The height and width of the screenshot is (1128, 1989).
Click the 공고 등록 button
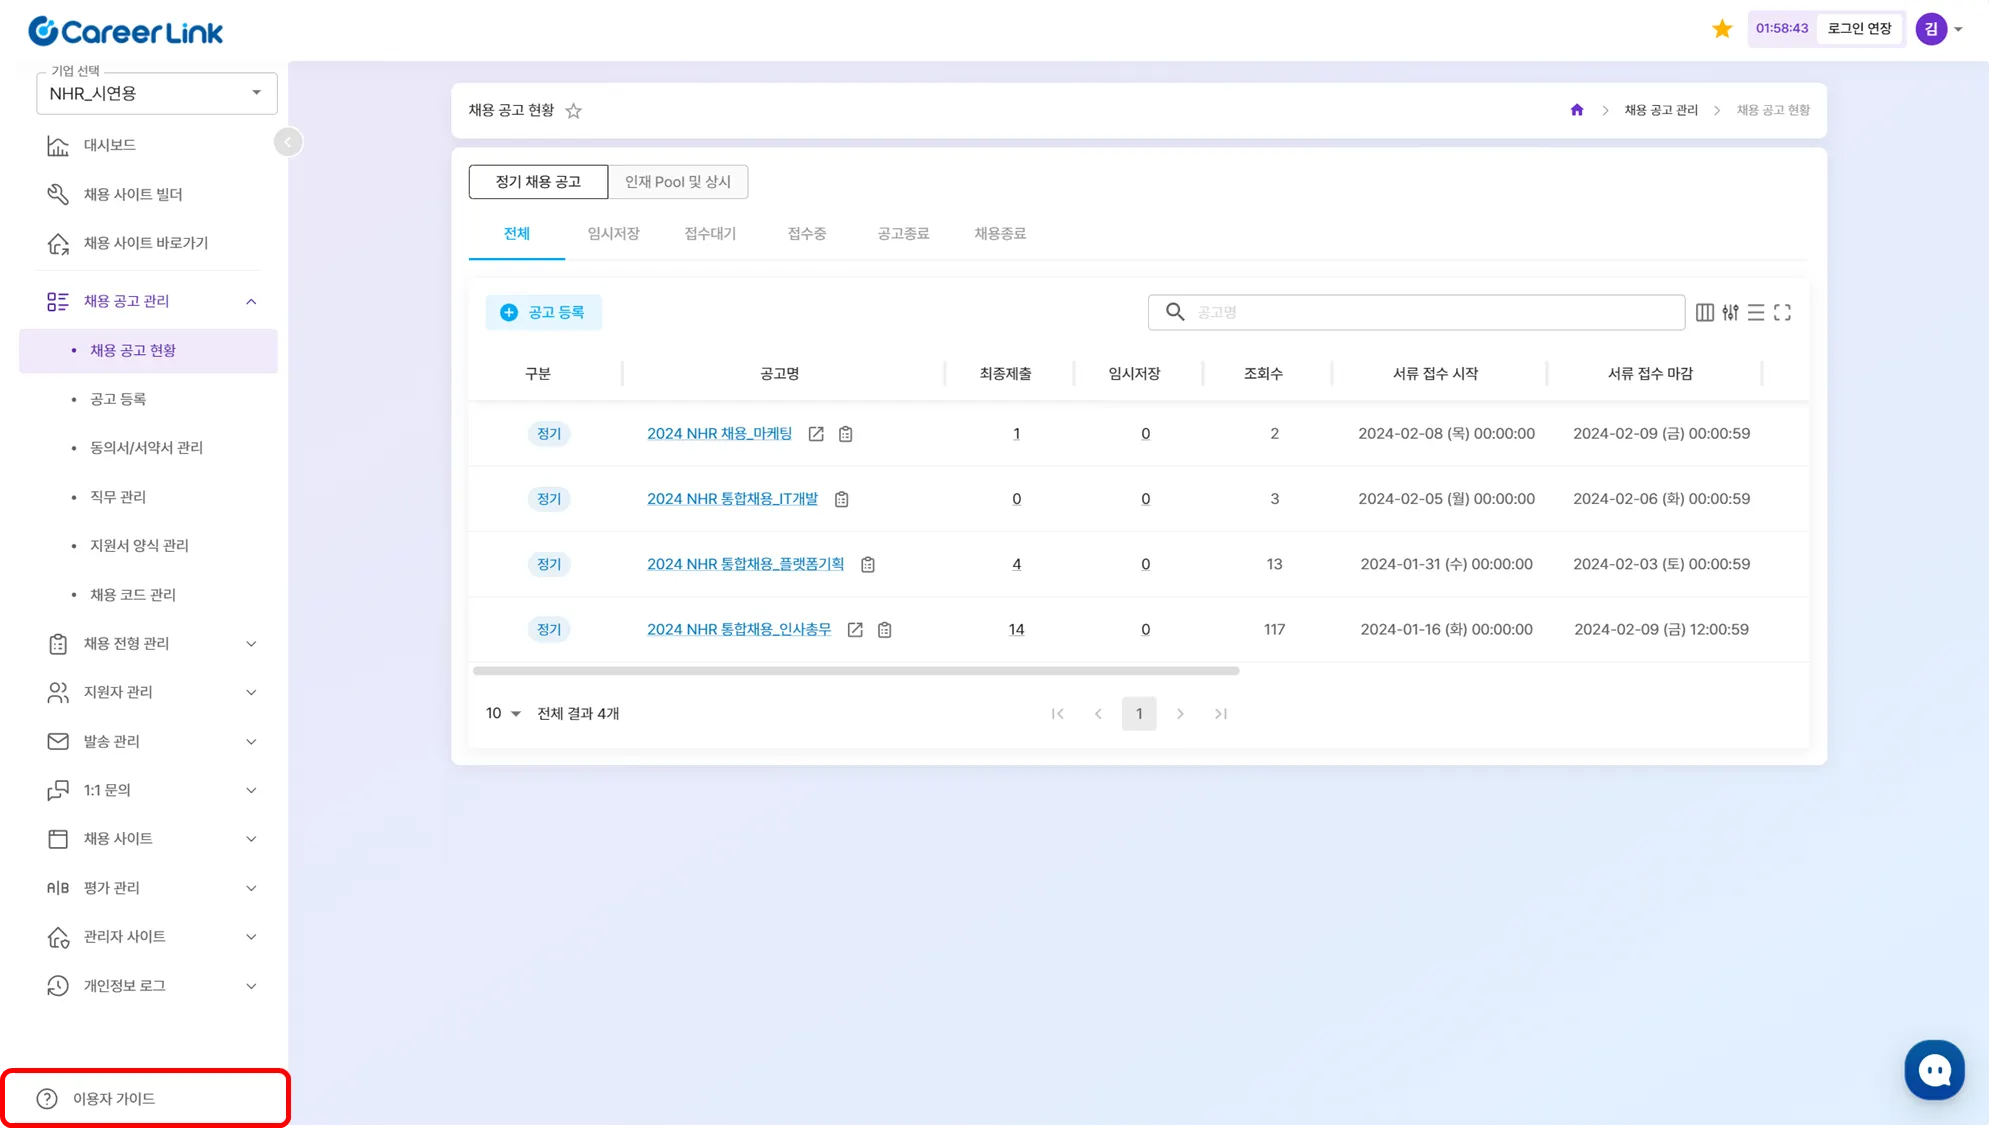point(543,312)
